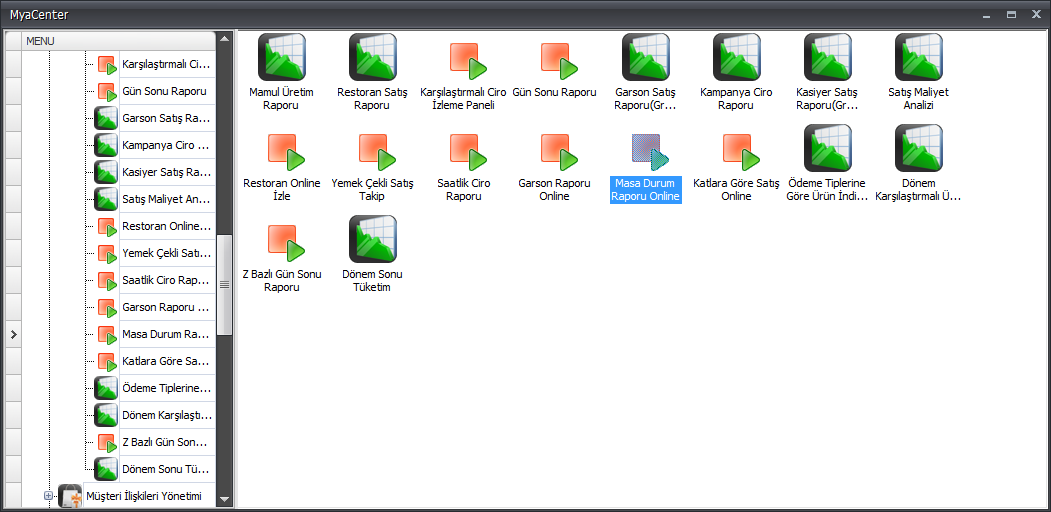Open Restoran Satış Raporu large icon
The image size is (1051, 512).
373,57
